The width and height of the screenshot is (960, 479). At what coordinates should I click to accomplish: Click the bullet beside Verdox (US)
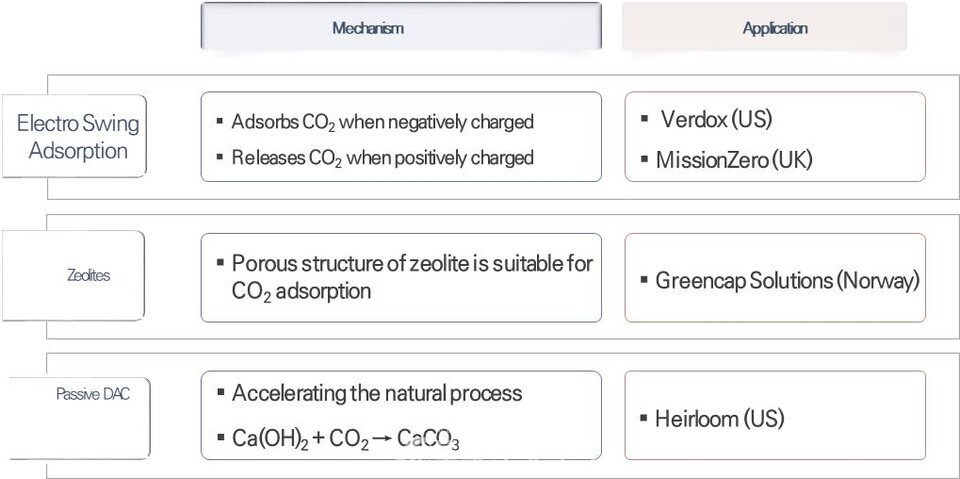pyautogui.click(x=644, y=120)
